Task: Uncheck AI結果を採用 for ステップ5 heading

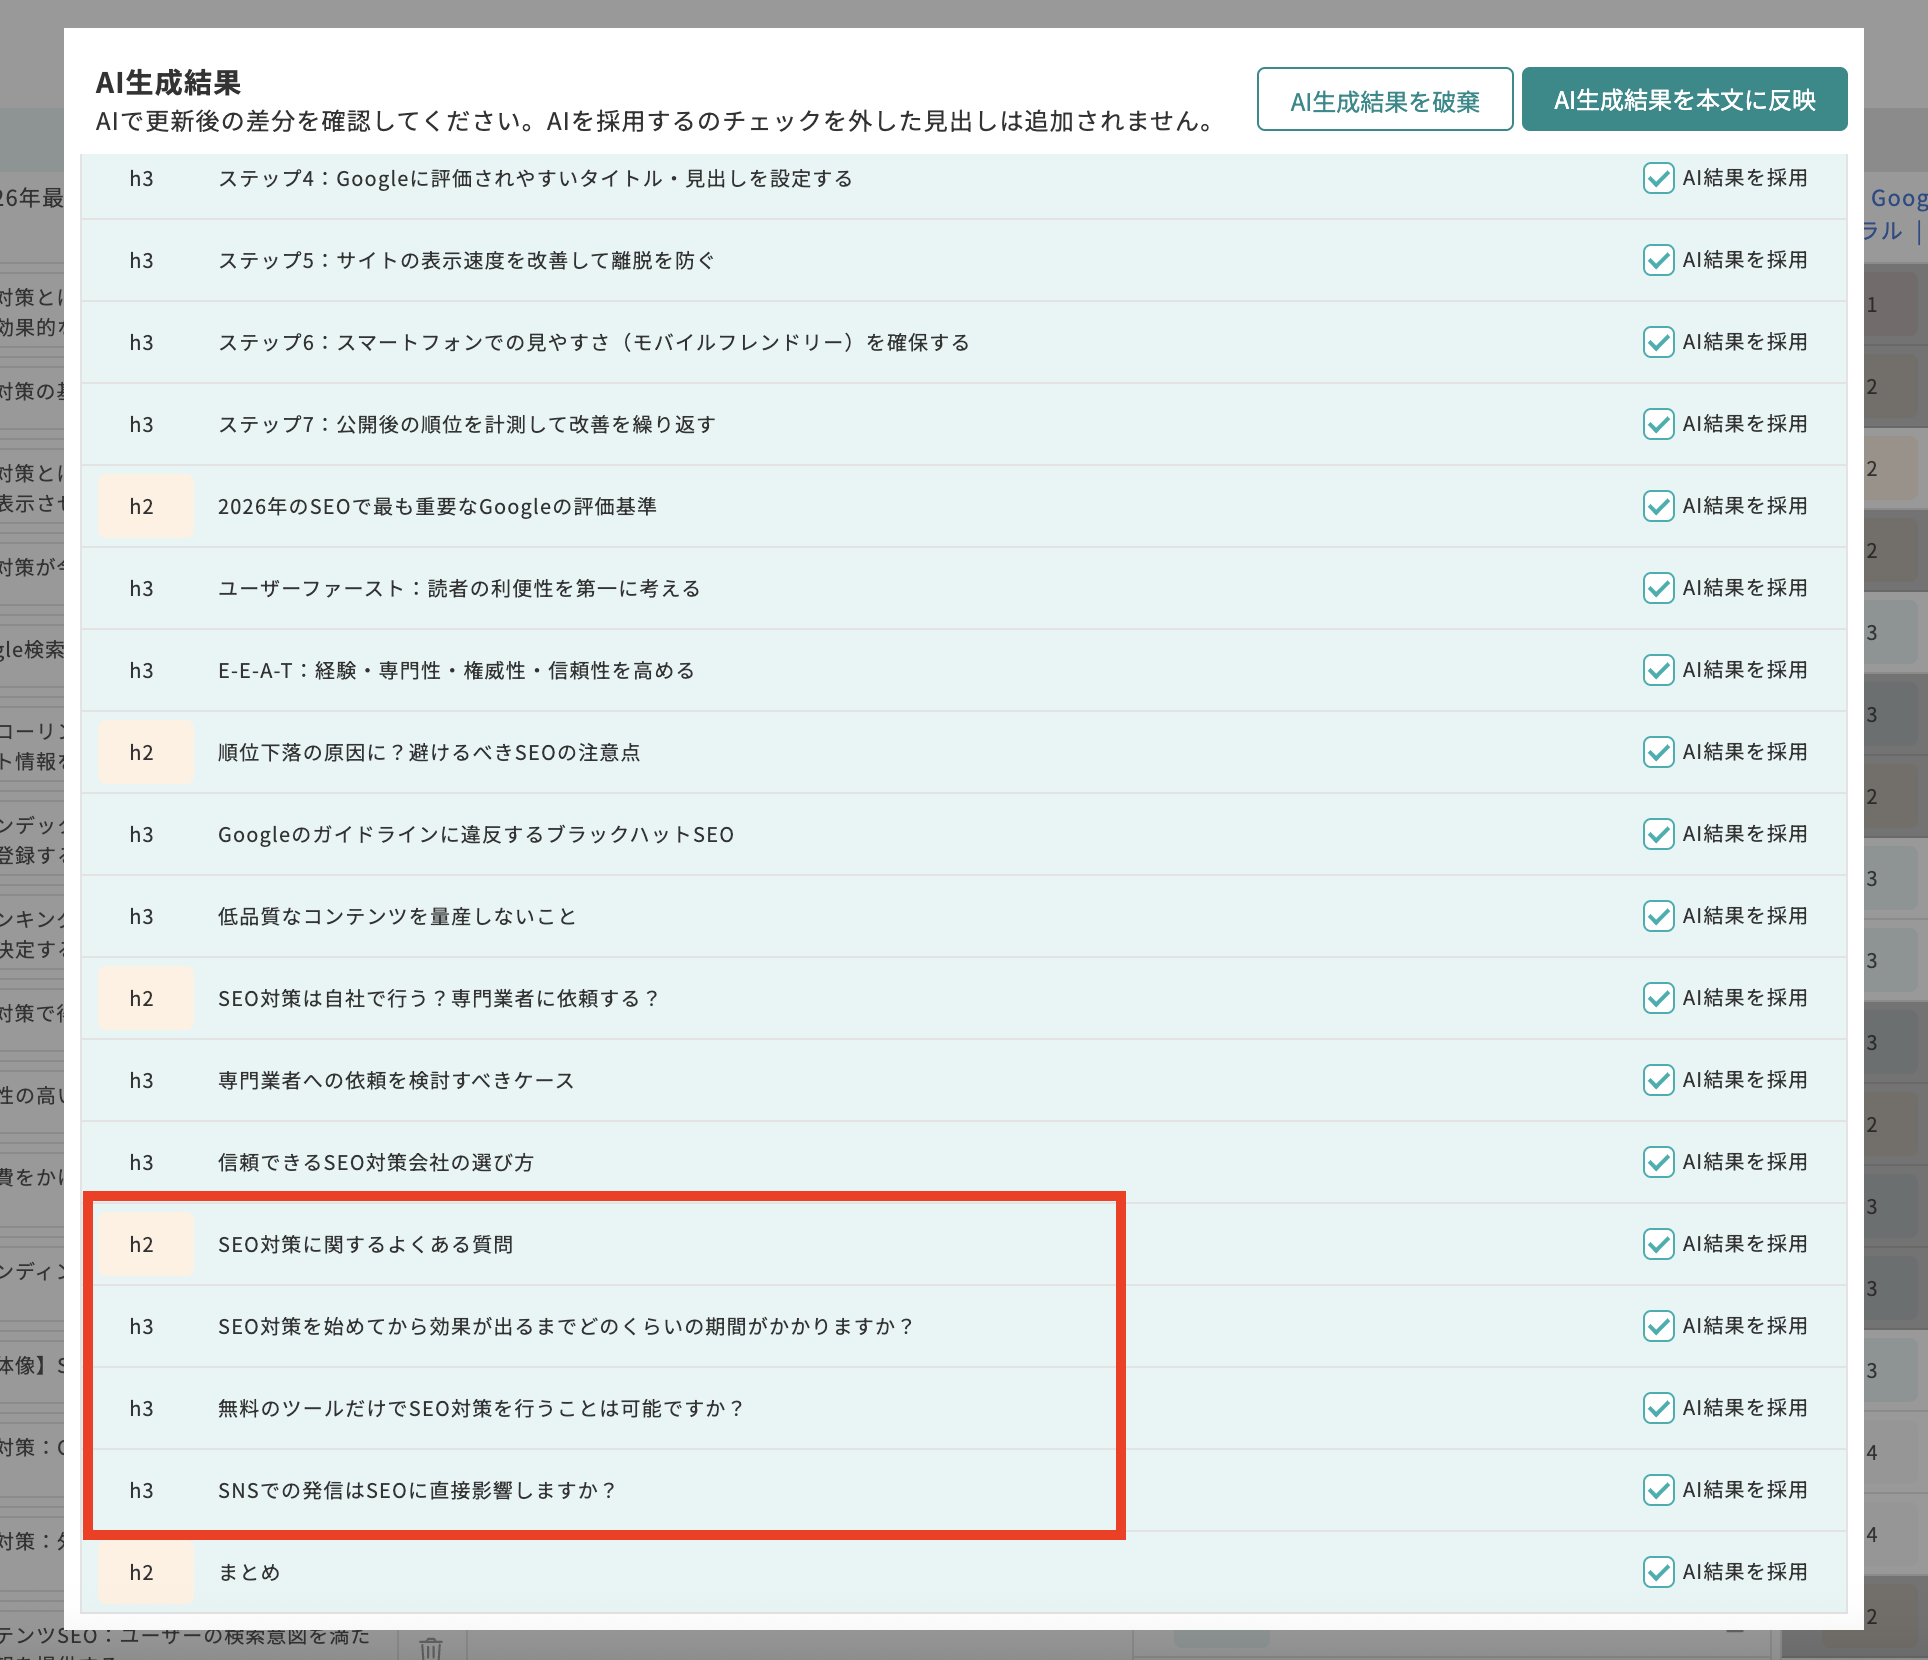Action: click(1658, 261)
